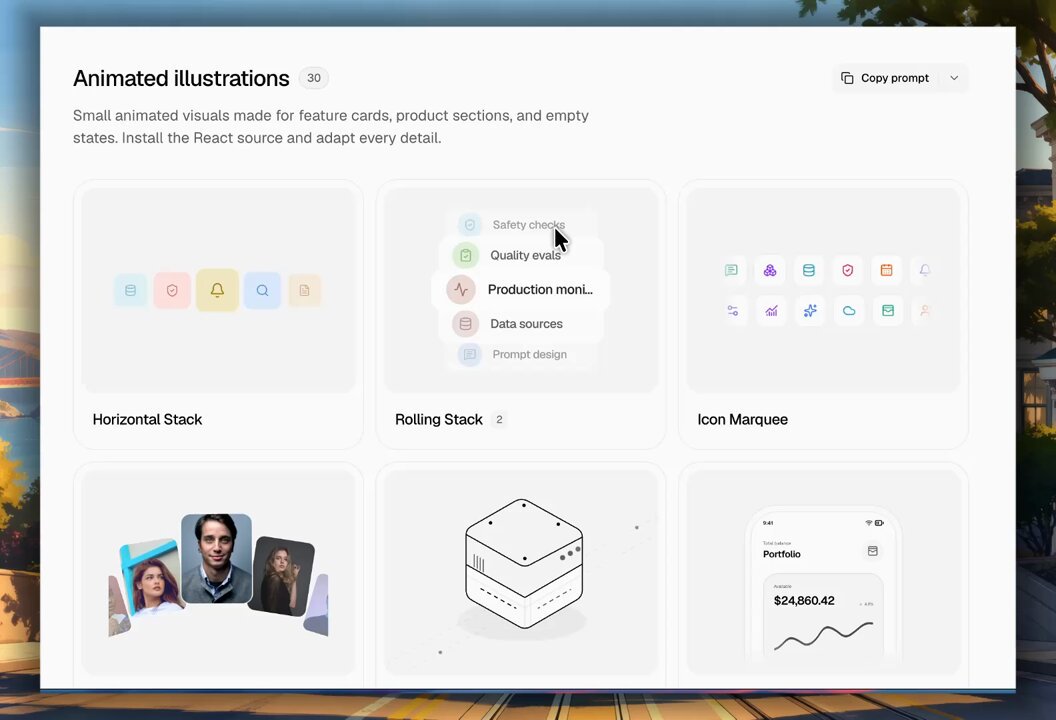Viewport: 1056px width, 720px height.
Task: Click the red shield icon in Horizontal Stack
Action: (172, 290)
